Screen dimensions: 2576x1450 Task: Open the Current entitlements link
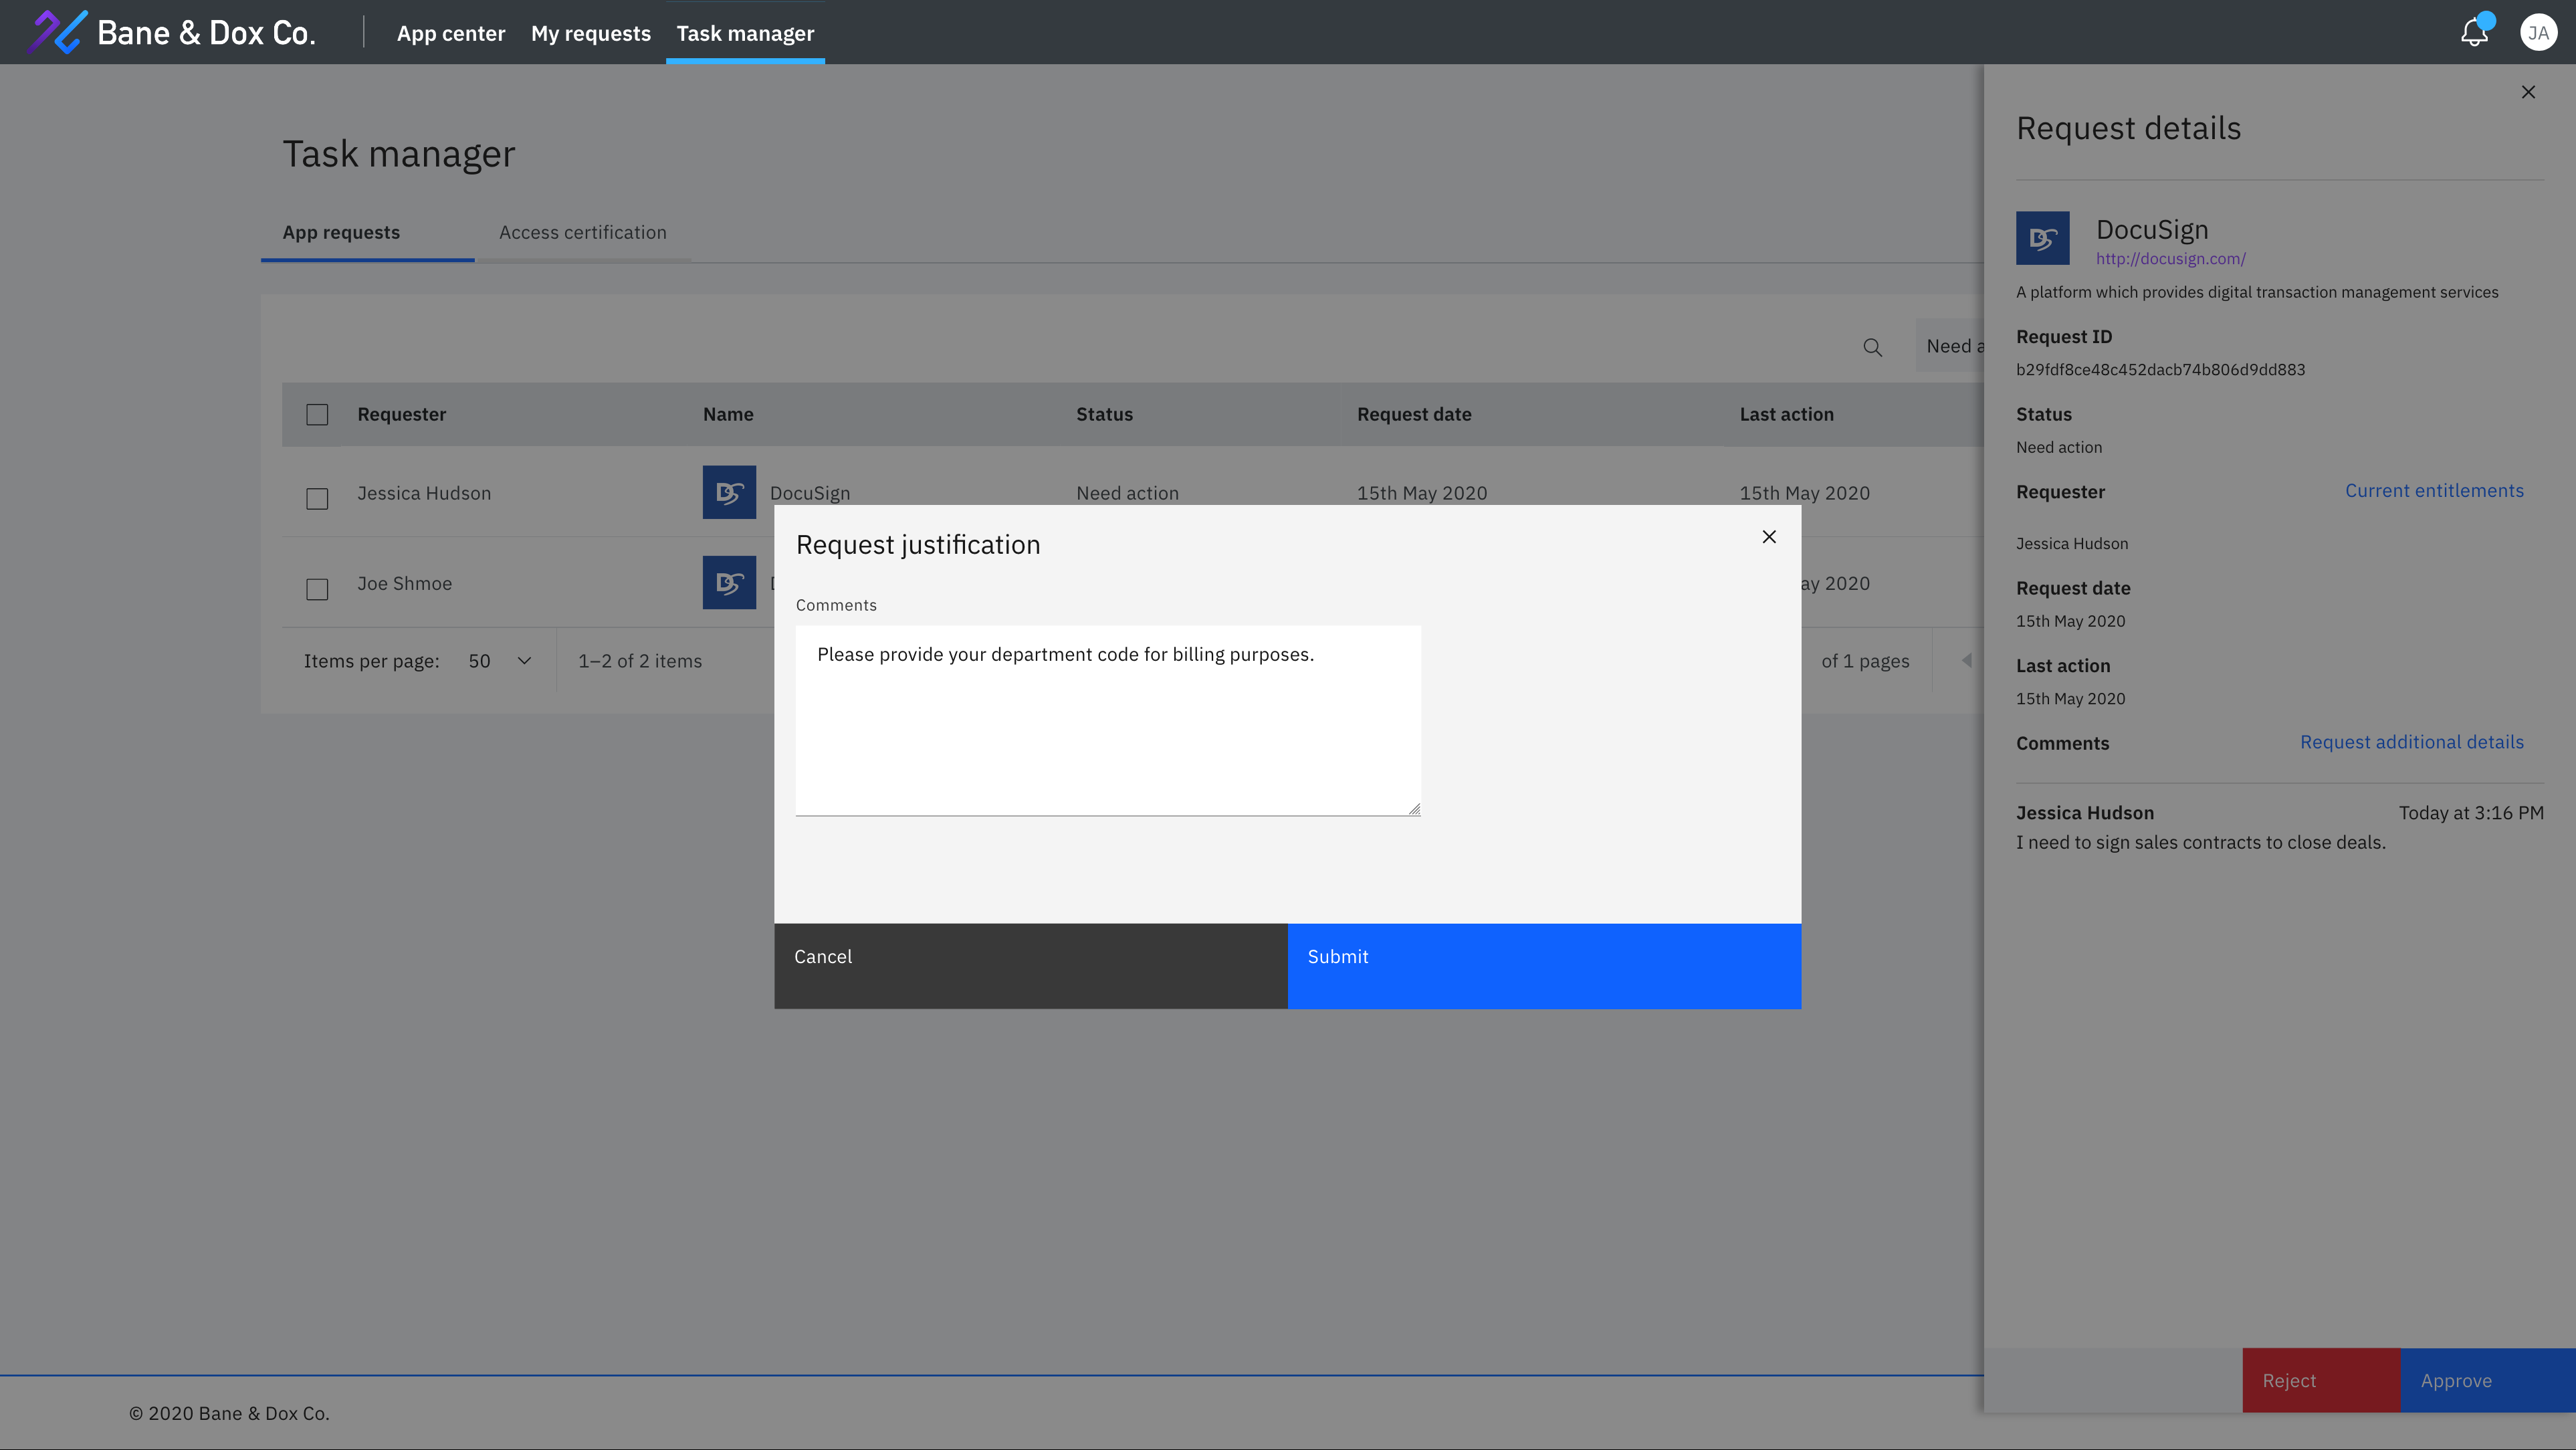point(2433,490)
